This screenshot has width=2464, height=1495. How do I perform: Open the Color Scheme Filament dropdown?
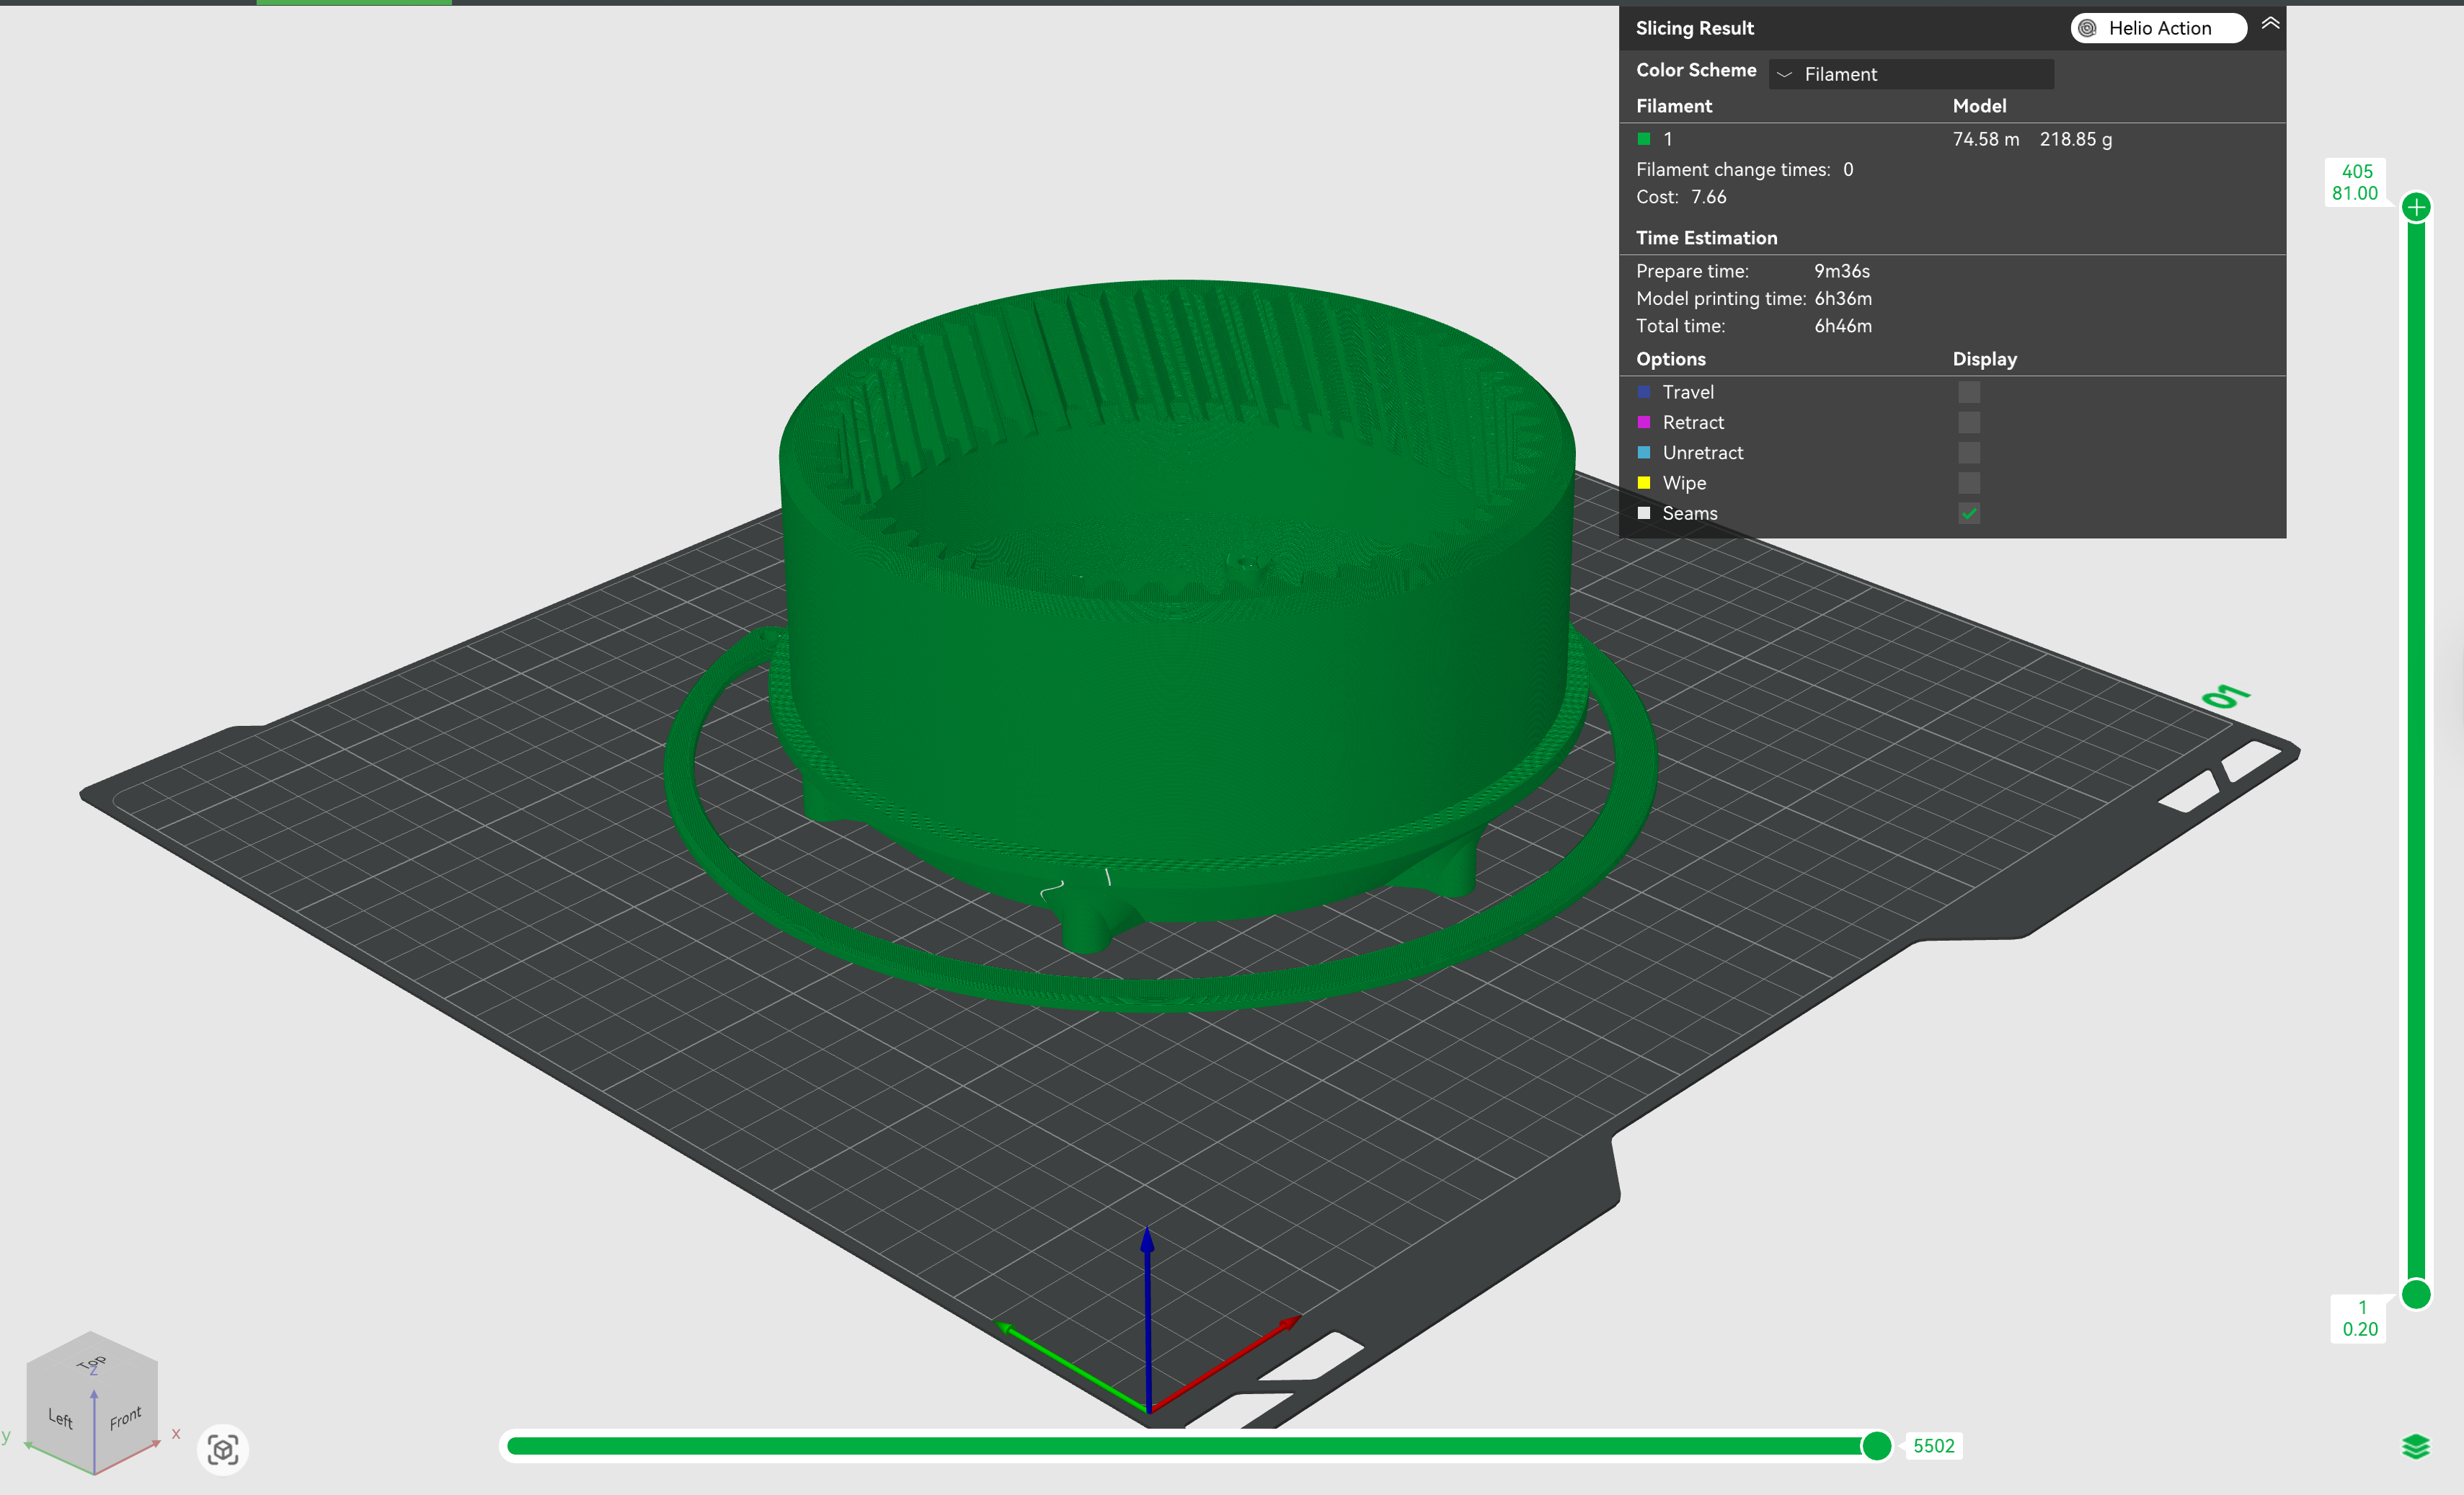tap(1910, 73)
